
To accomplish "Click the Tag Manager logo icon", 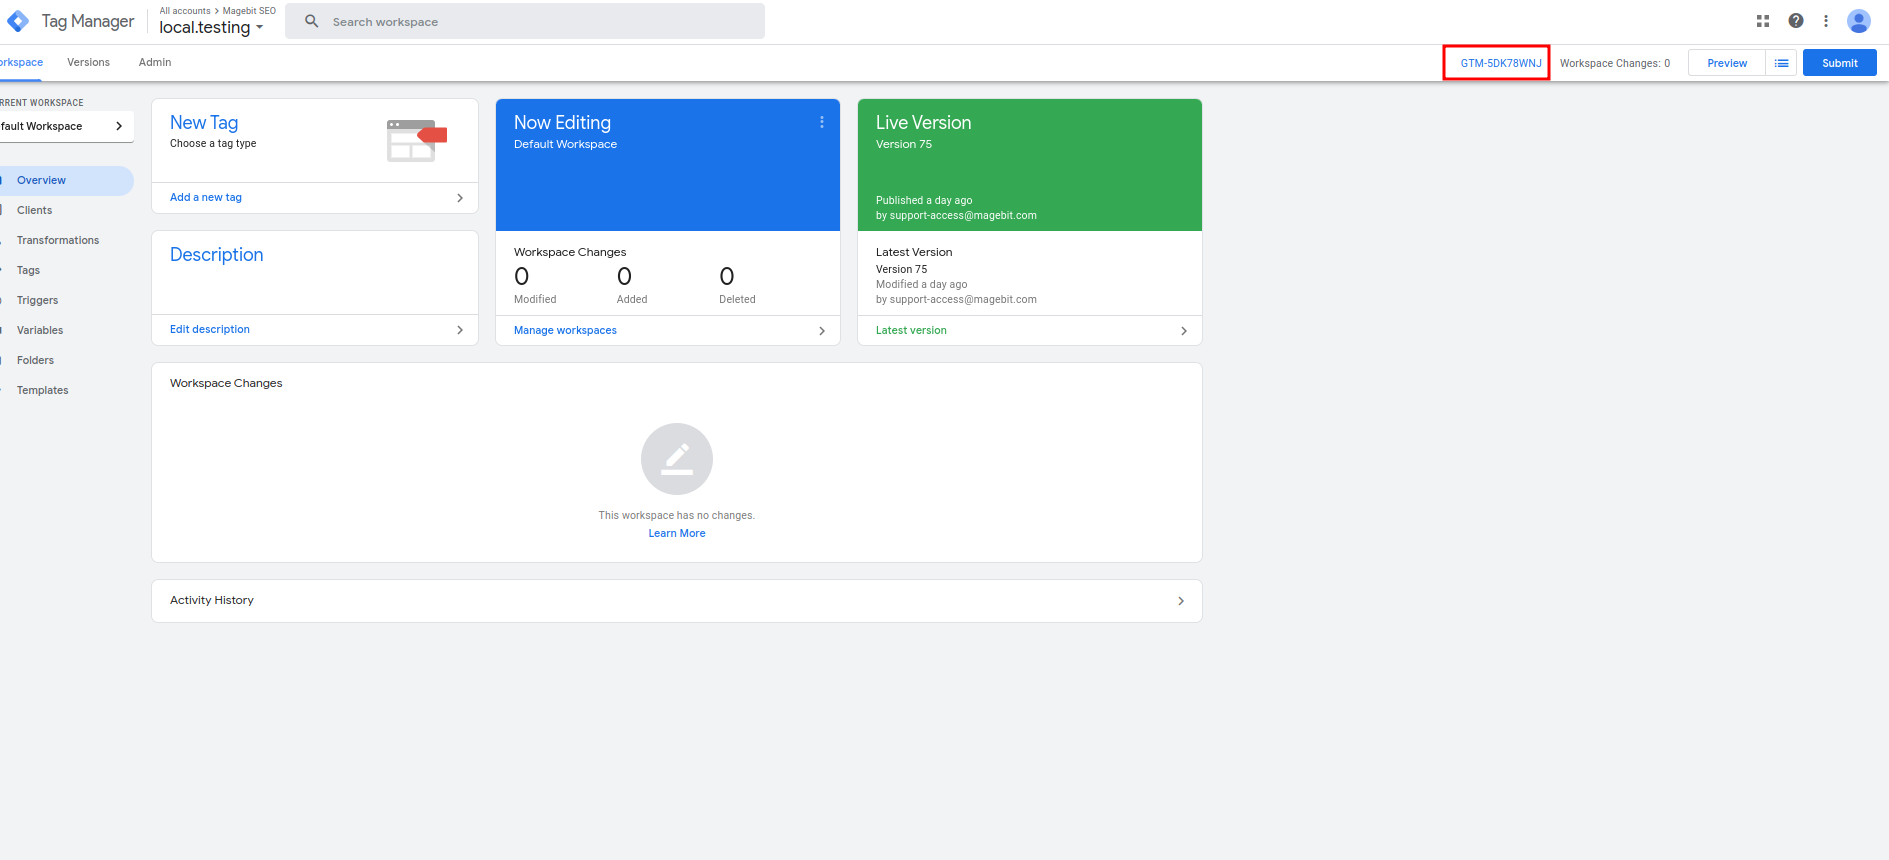I will (x=18, y=21).
